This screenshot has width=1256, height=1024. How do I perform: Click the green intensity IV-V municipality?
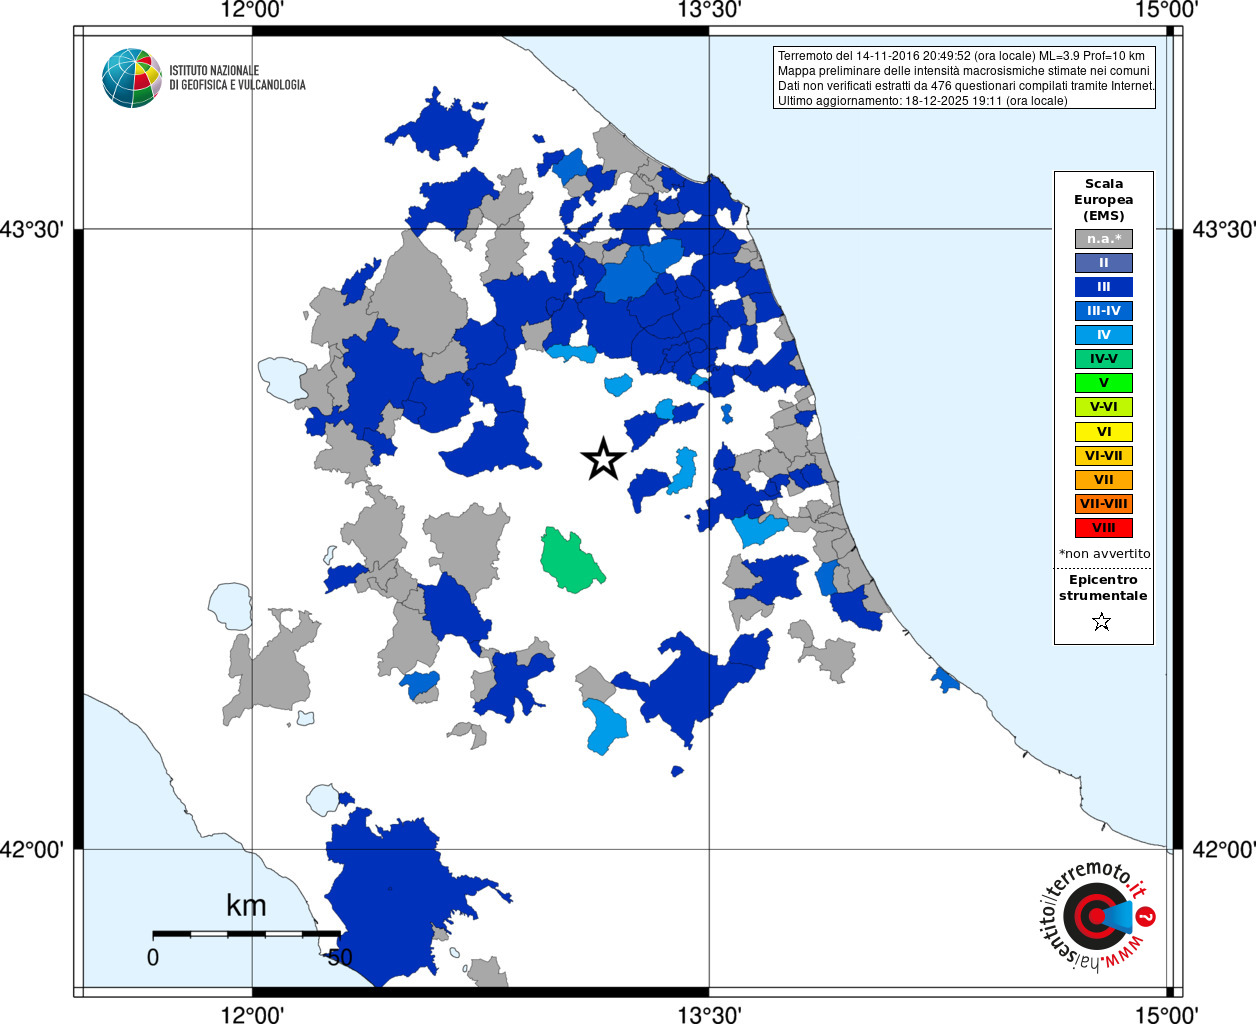pyautogui.click(x=570, y=560)
